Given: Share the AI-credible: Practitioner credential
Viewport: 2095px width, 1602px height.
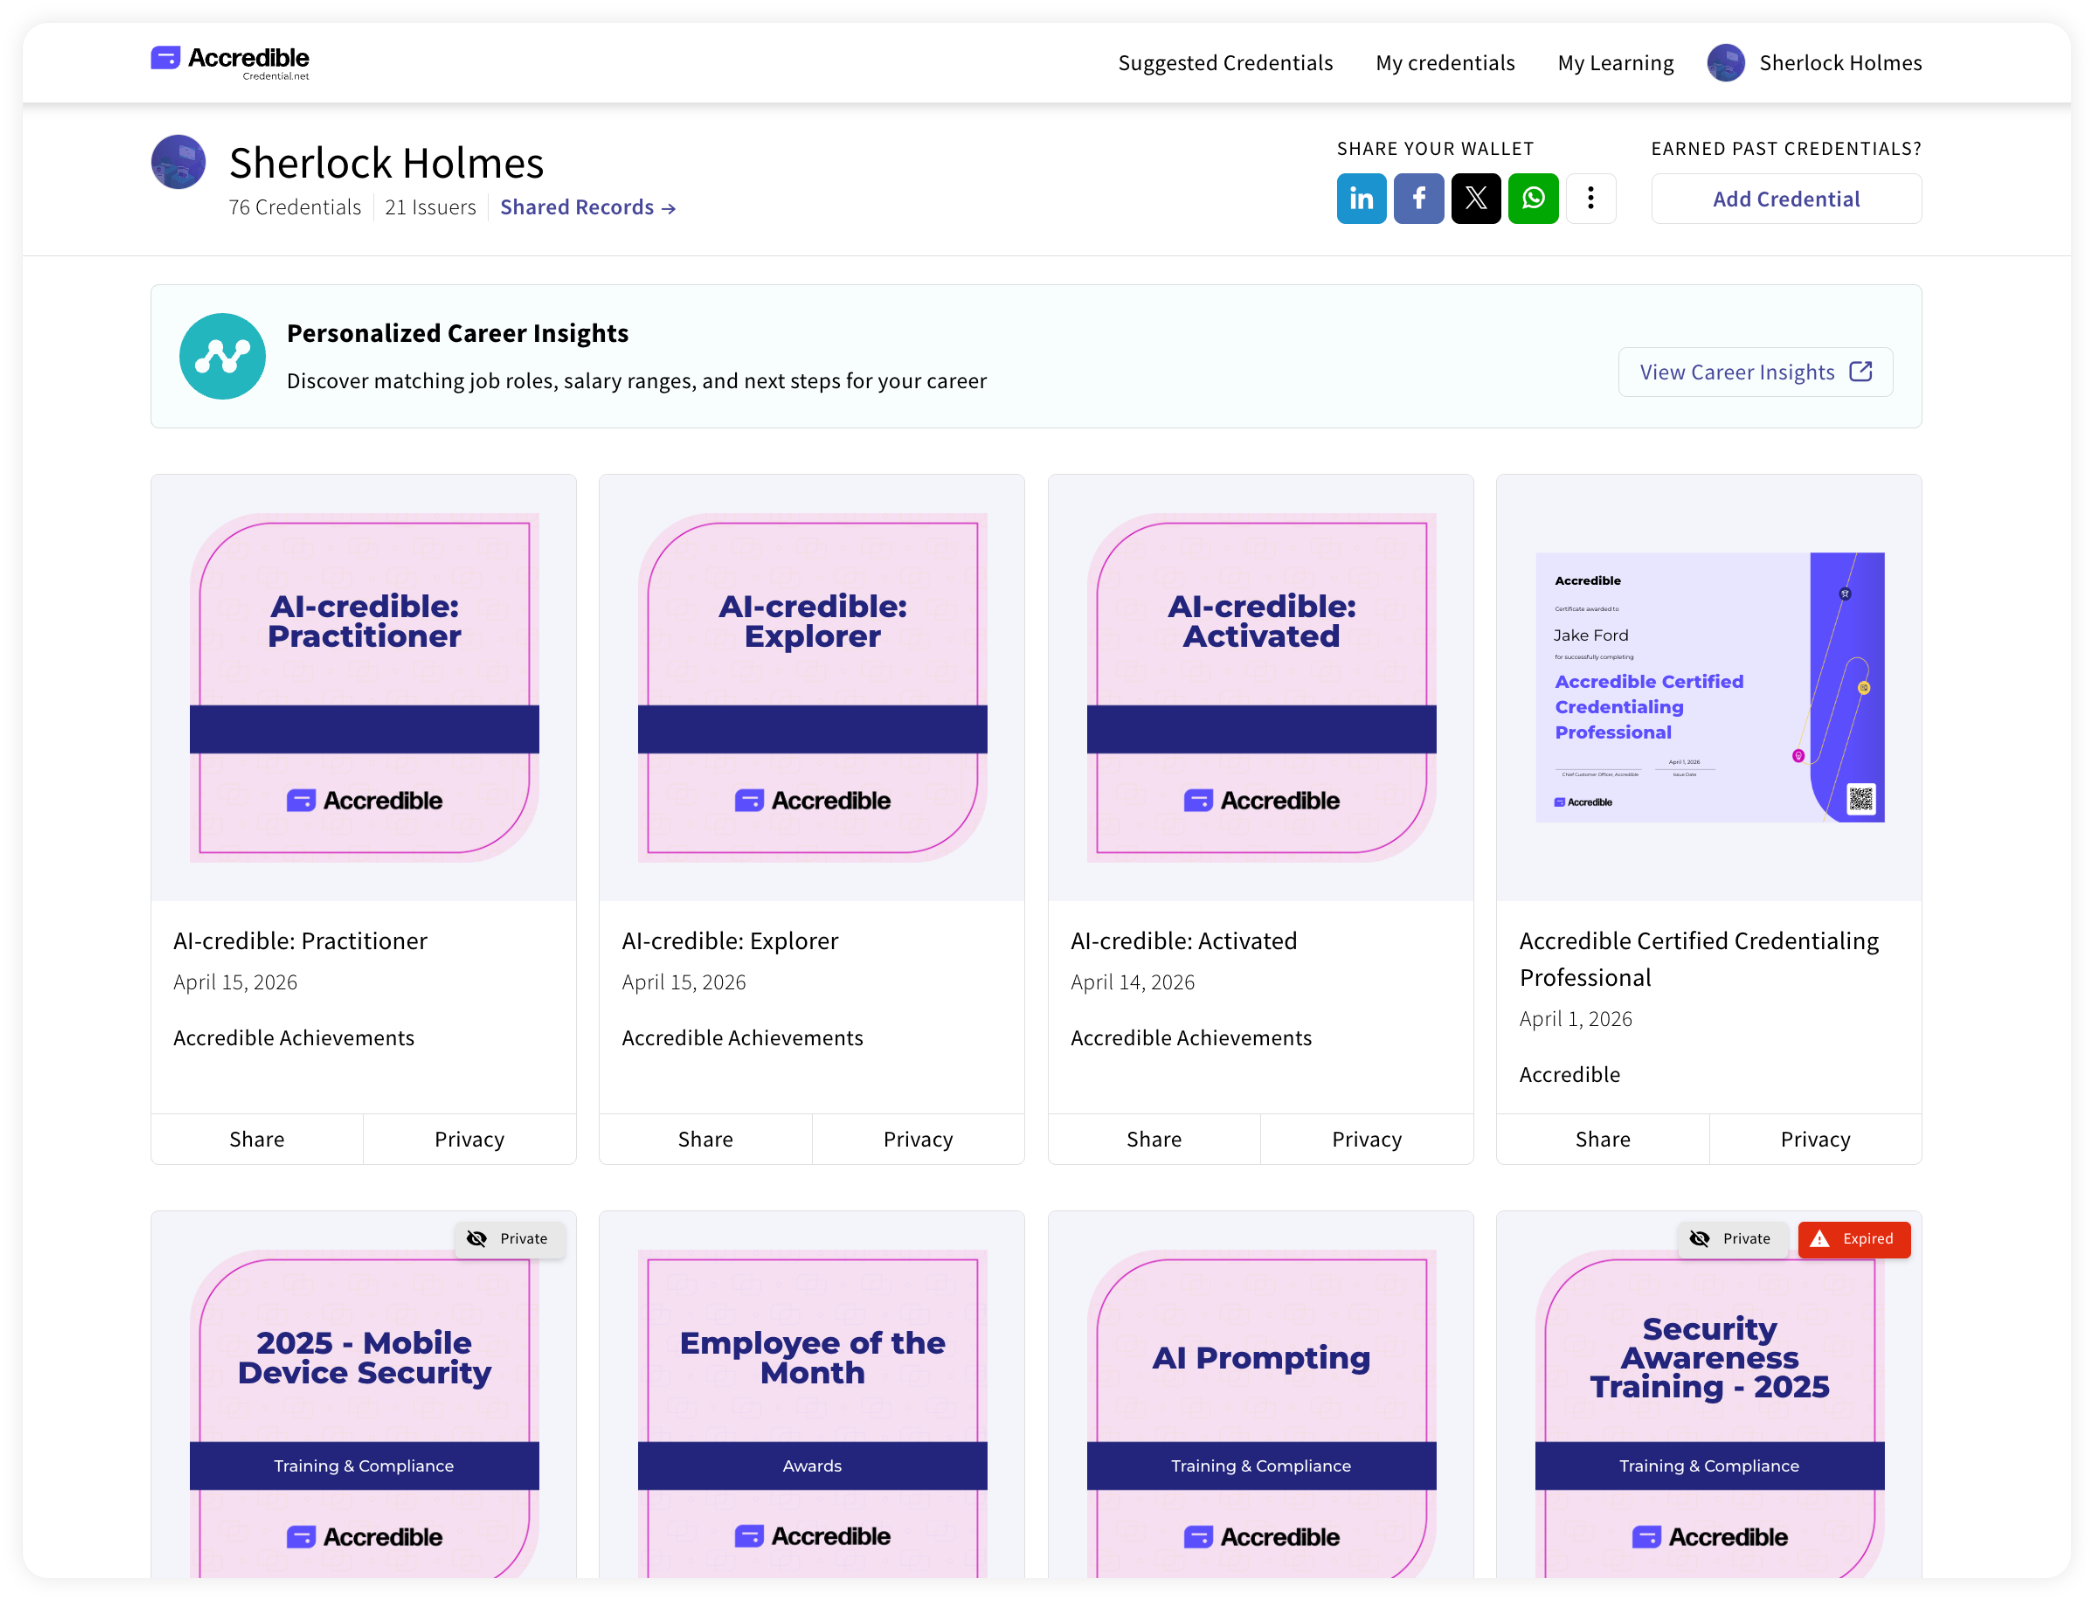Looking at the screenshot, I should [x=257, y=1139].
